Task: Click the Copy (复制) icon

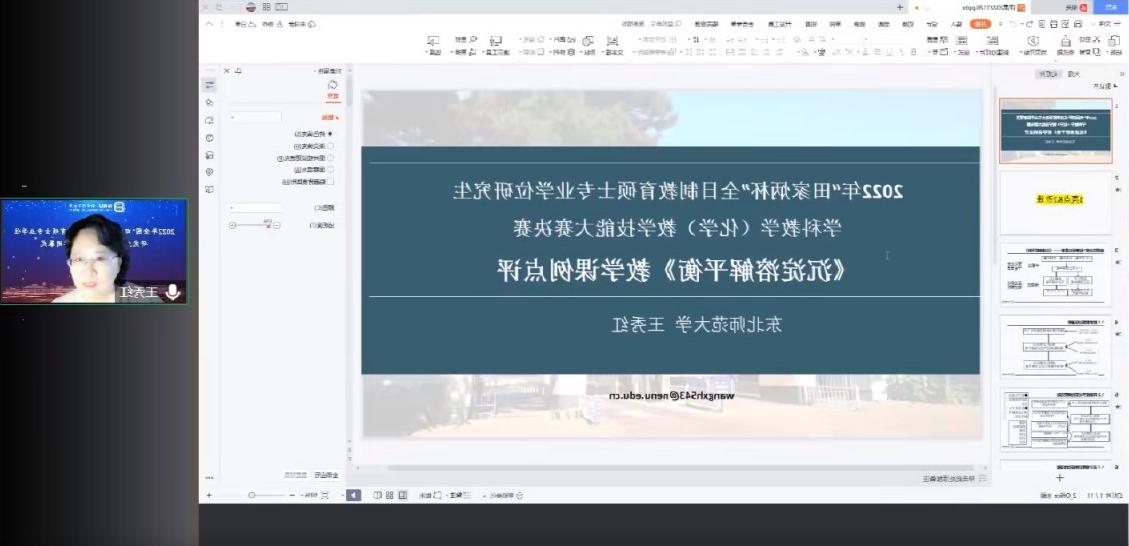Action: (x=1097, y=52)
